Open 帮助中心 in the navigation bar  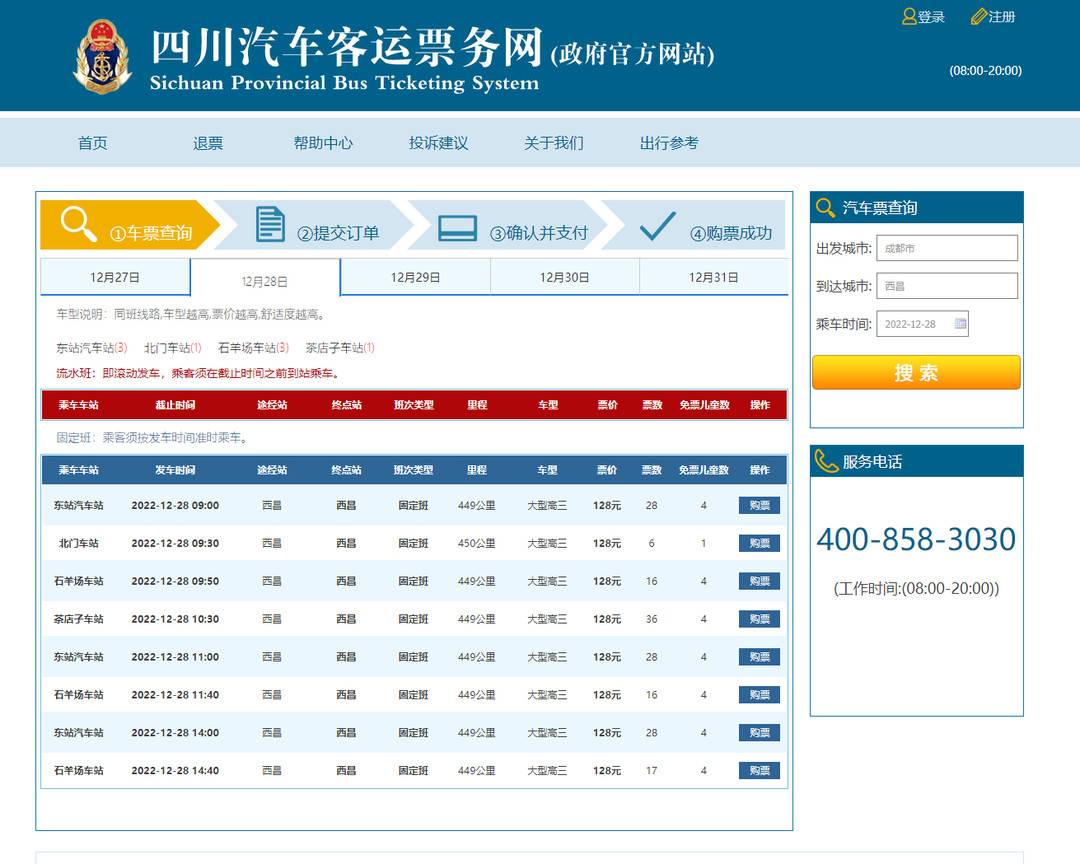pos(323,143)
